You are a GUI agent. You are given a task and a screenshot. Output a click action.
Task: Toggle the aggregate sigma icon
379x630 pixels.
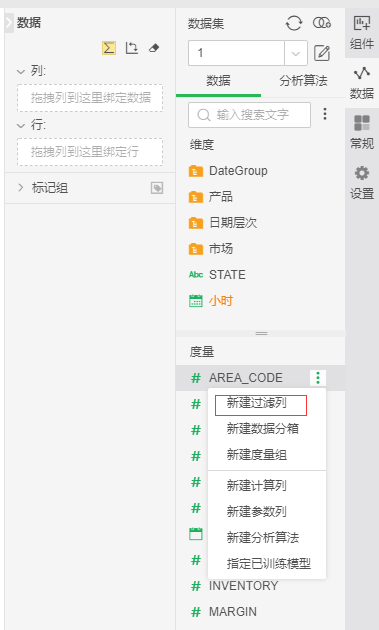click(x=109, y=48)
